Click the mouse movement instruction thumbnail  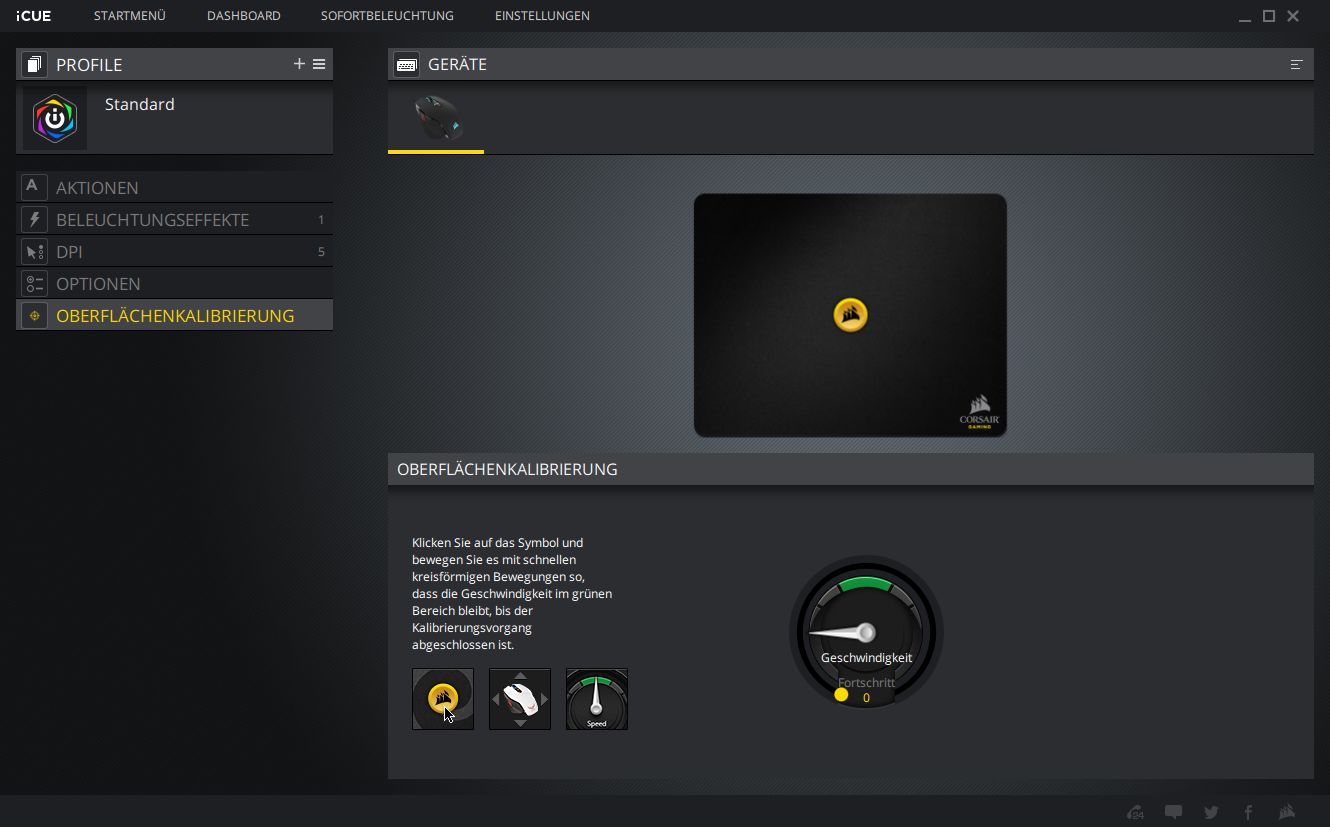click(x=520, y=699)
